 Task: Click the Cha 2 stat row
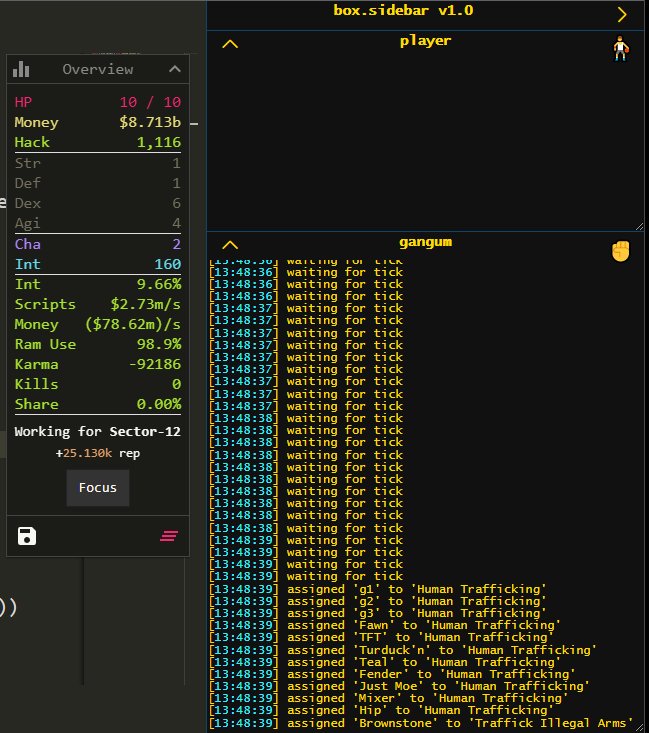98,244
